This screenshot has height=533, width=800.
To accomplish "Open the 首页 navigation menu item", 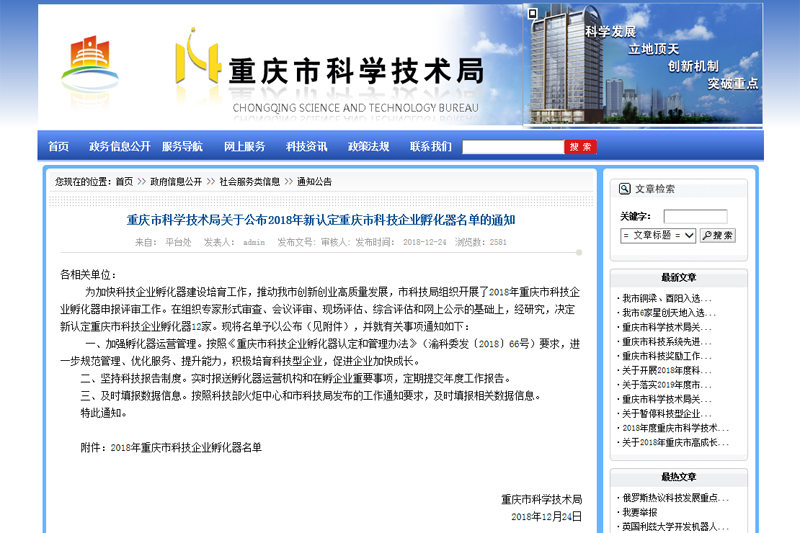I will [59, 147].
